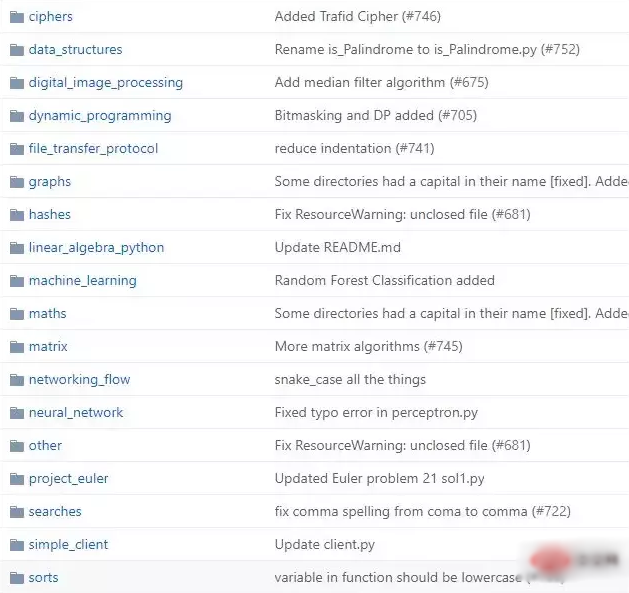
Task: Open the project_euler folder link
Action: [68, 479]
